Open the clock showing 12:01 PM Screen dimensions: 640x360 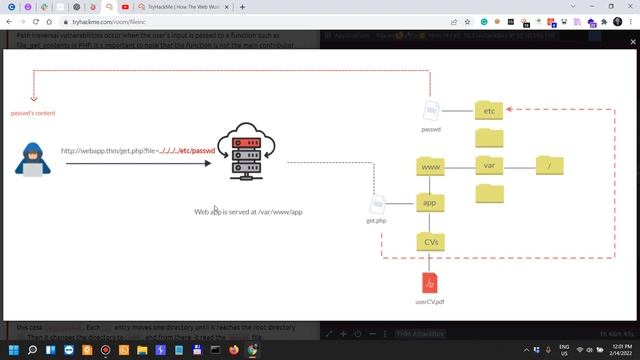(621, 350)
